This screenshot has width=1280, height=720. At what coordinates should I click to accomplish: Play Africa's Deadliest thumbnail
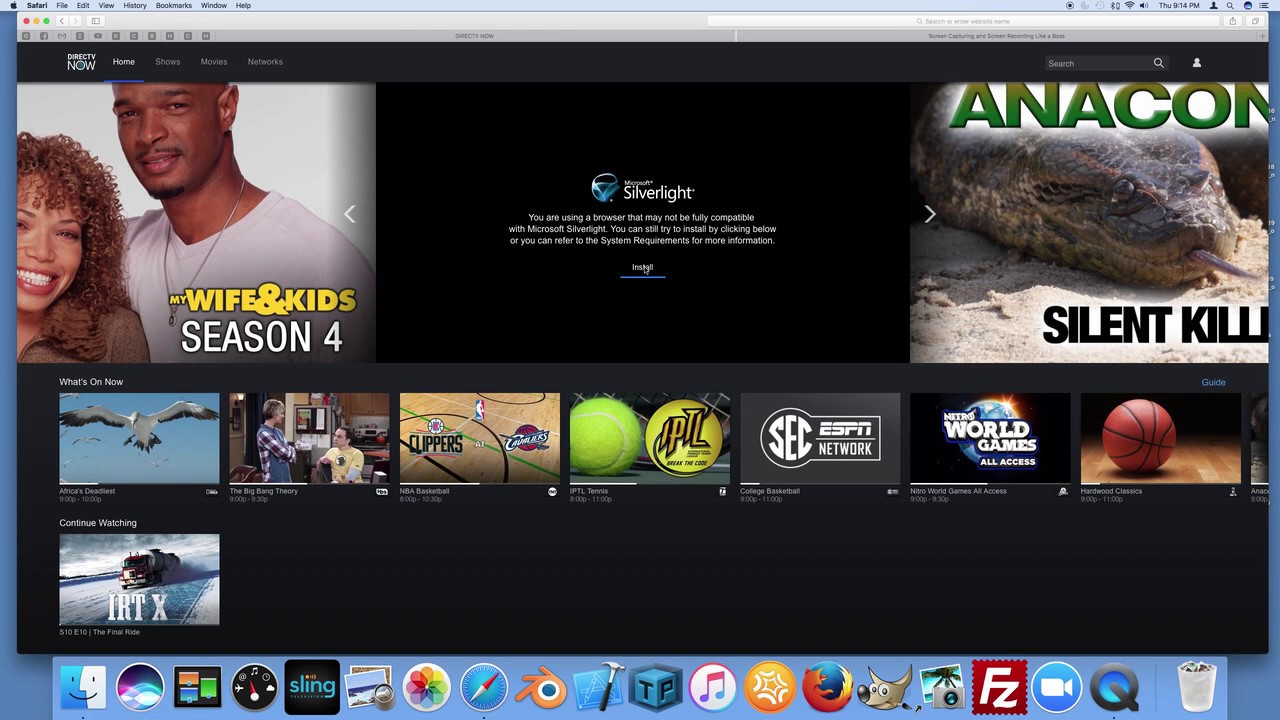pos(139,438)
